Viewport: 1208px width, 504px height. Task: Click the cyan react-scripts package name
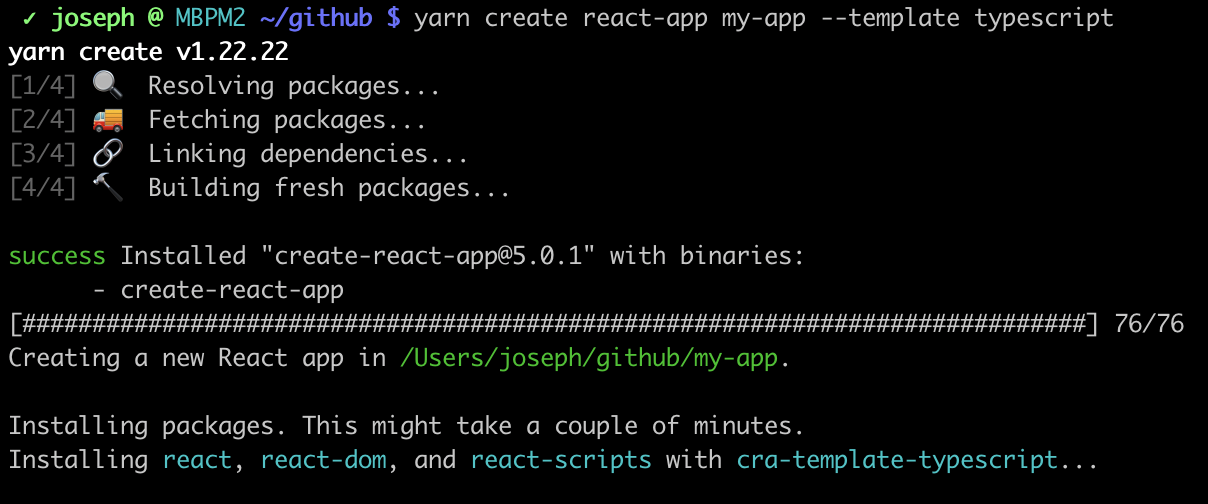[x=561, y=460]
